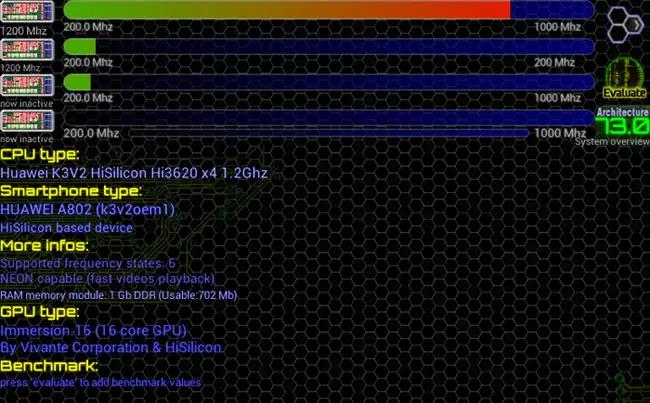The width and height of the screenshot is (650, 403).
Task: Click the Architecture 73.0 score display
Action: tap(622, 121)
